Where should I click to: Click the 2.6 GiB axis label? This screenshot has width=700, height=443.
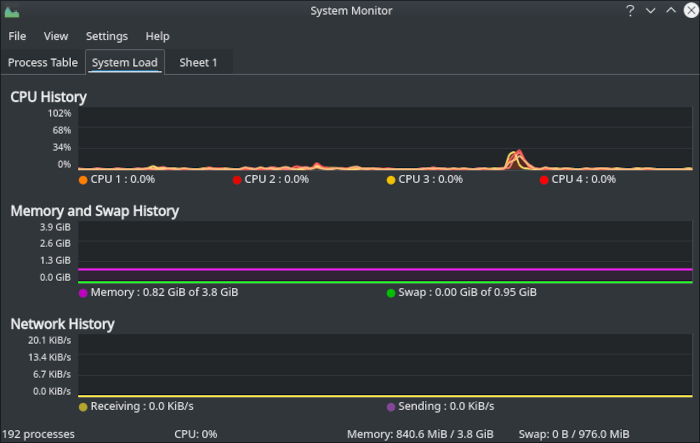click(55, 243)
